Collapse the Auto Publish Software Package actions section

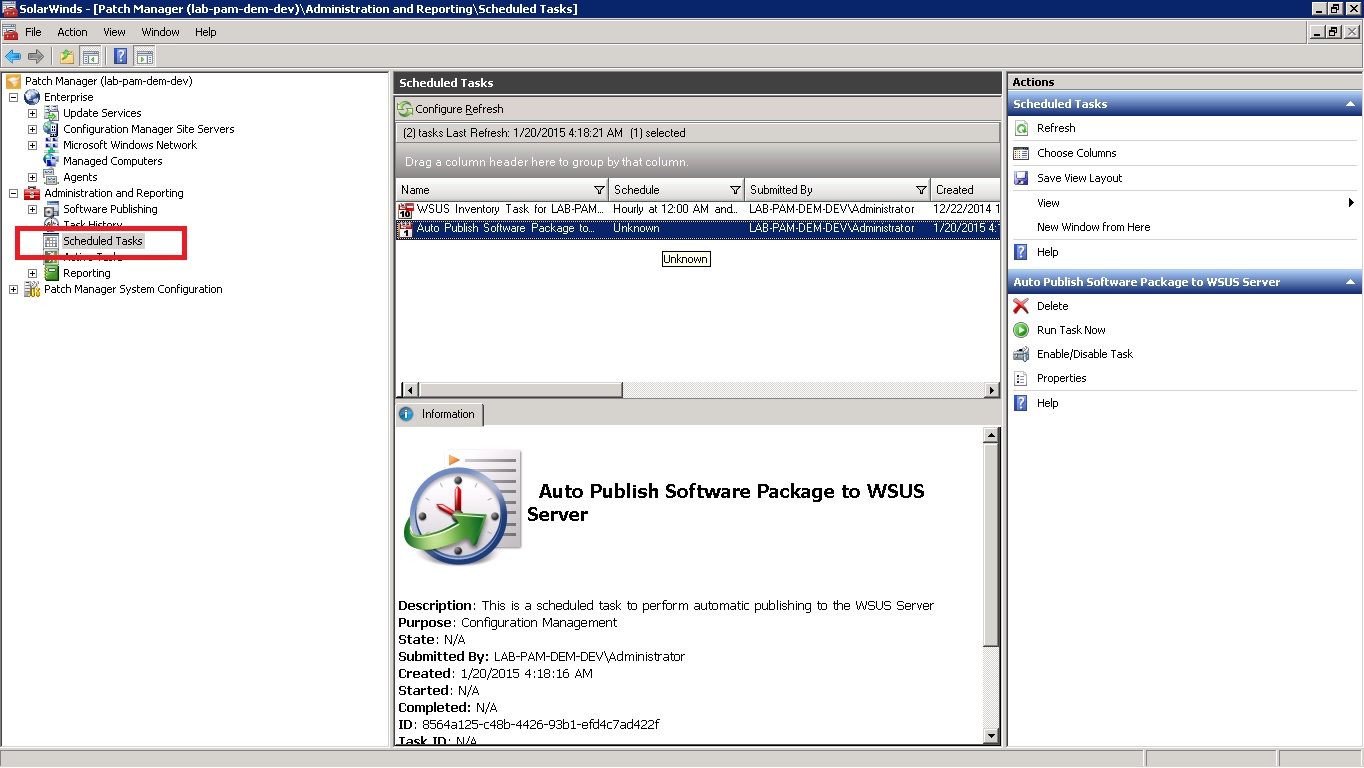pos(1350,282)
